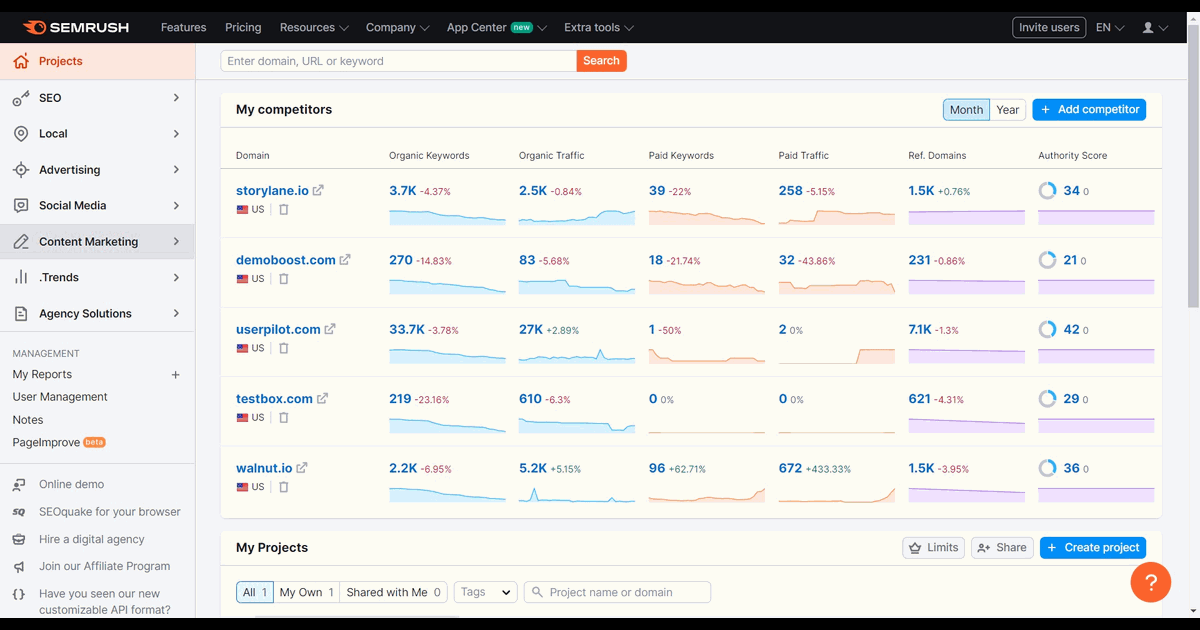Click the Limits button

(933, 548)
